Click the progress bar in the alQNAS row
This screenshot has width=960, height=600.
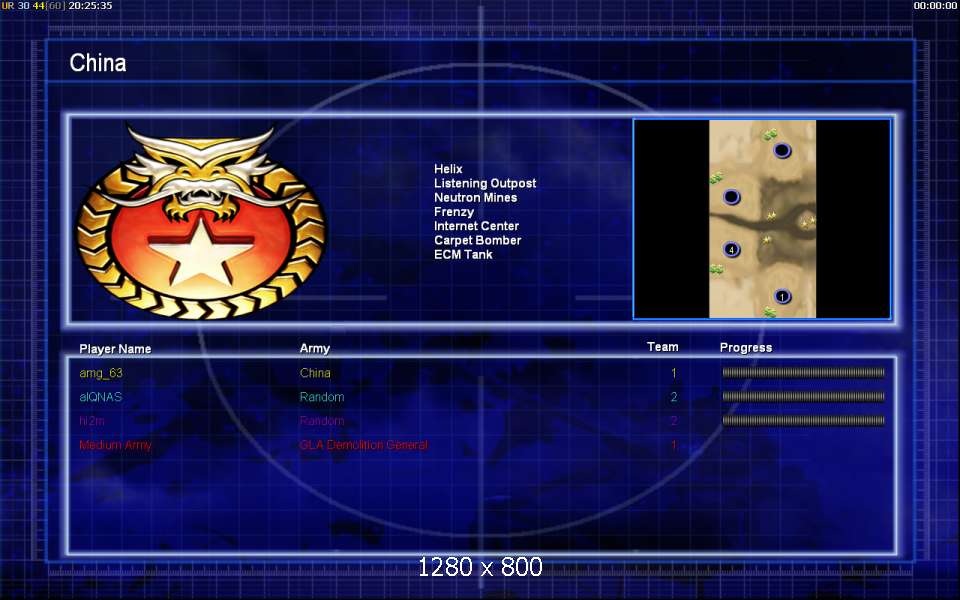803,397
